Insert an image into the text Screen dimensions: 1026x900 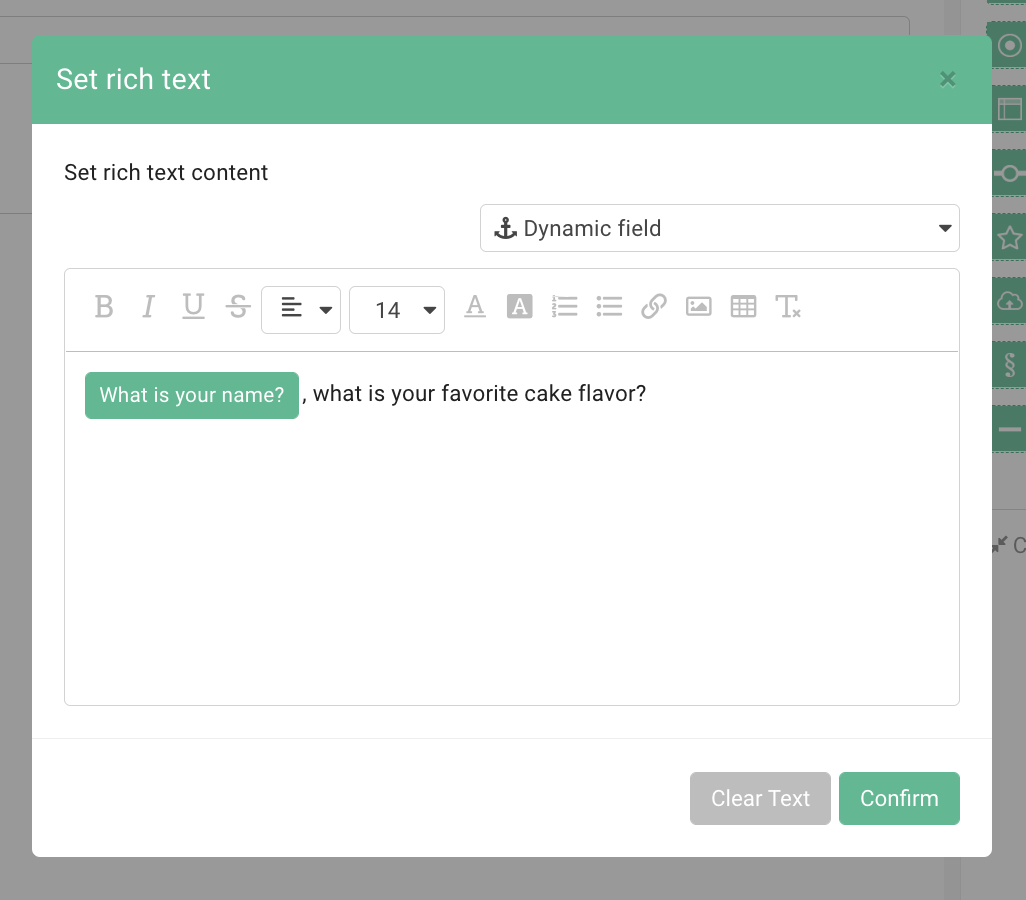pos(698,307)
